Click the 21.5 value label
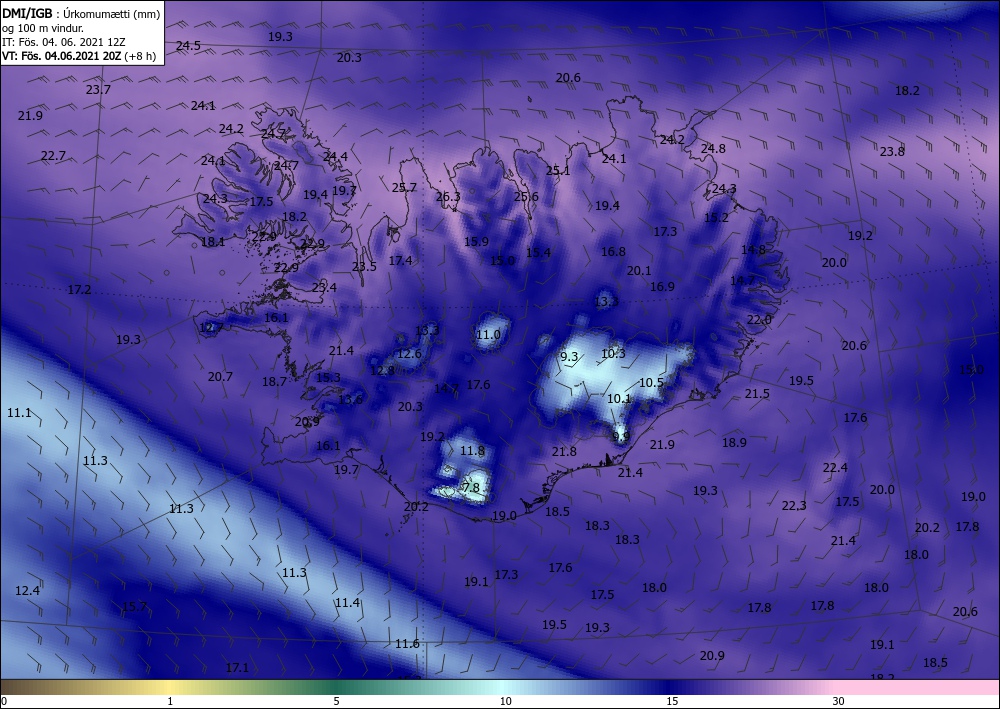 (x=758, y=394)
